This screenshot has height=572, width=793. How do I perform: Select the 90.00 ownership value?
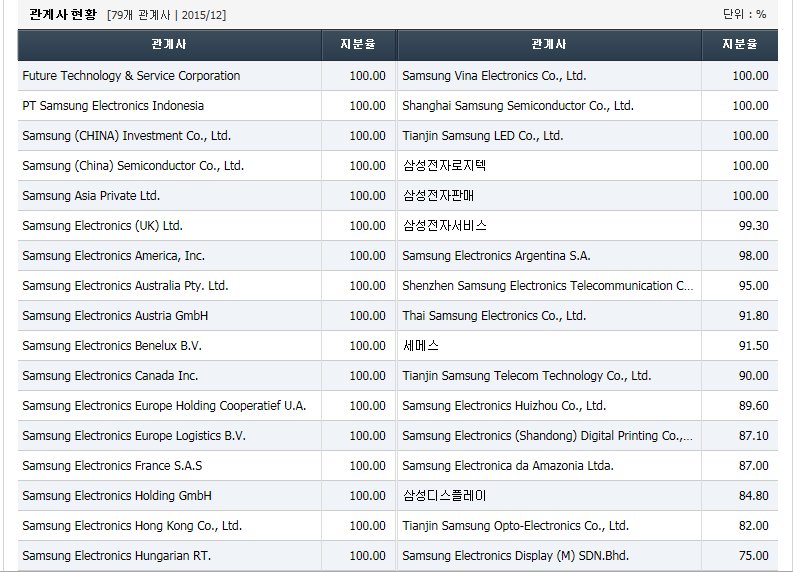coord(754,376)
